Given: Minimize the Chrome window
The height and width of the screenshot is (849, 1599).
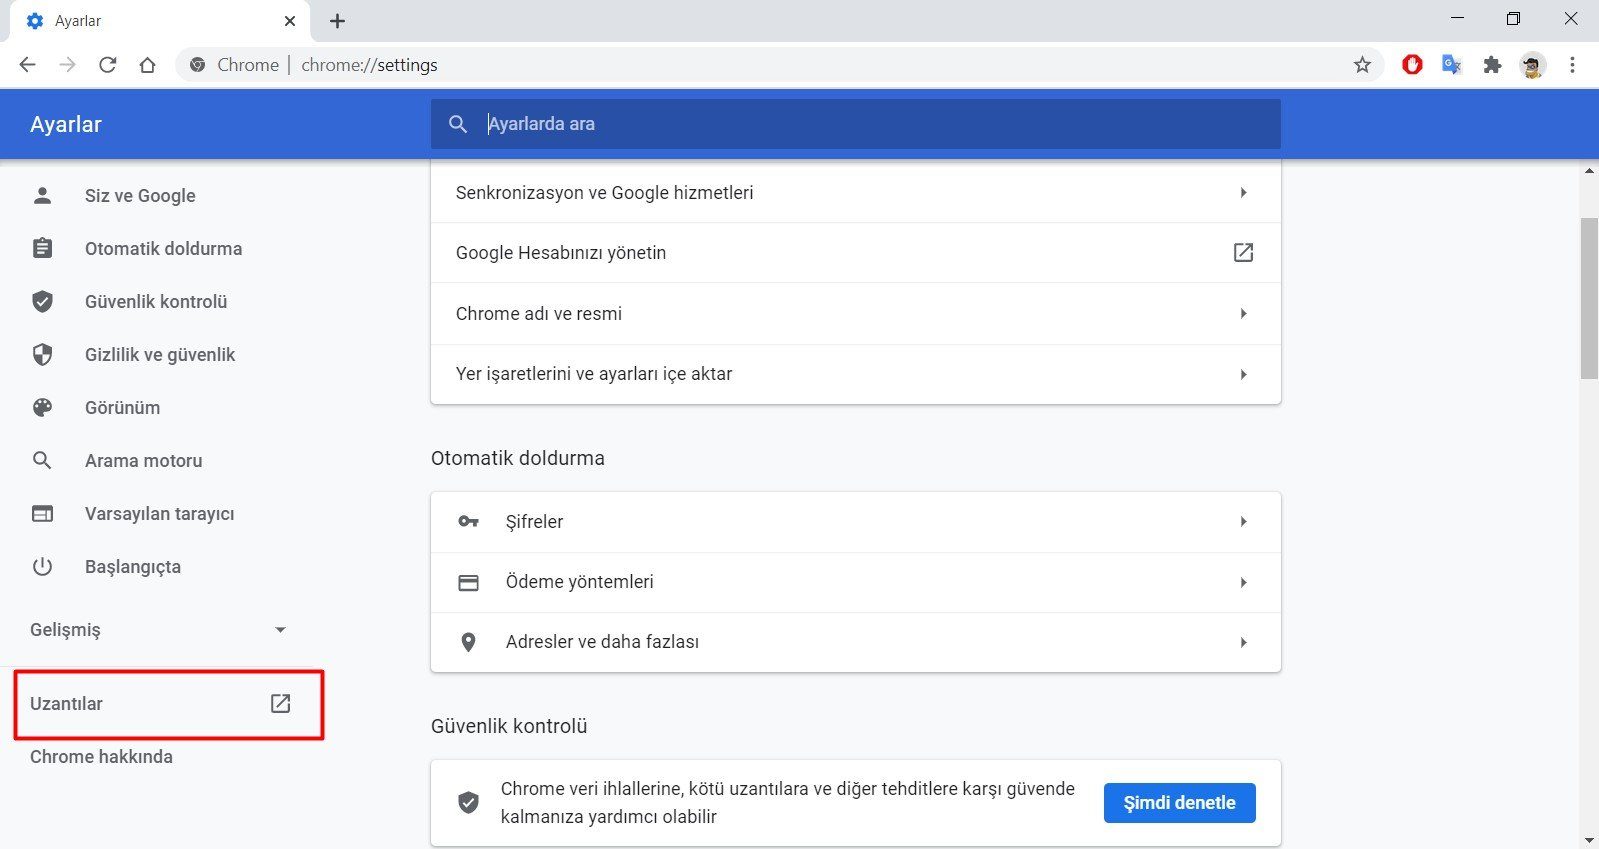Looking at the screenshot, I should point(1457,19).
